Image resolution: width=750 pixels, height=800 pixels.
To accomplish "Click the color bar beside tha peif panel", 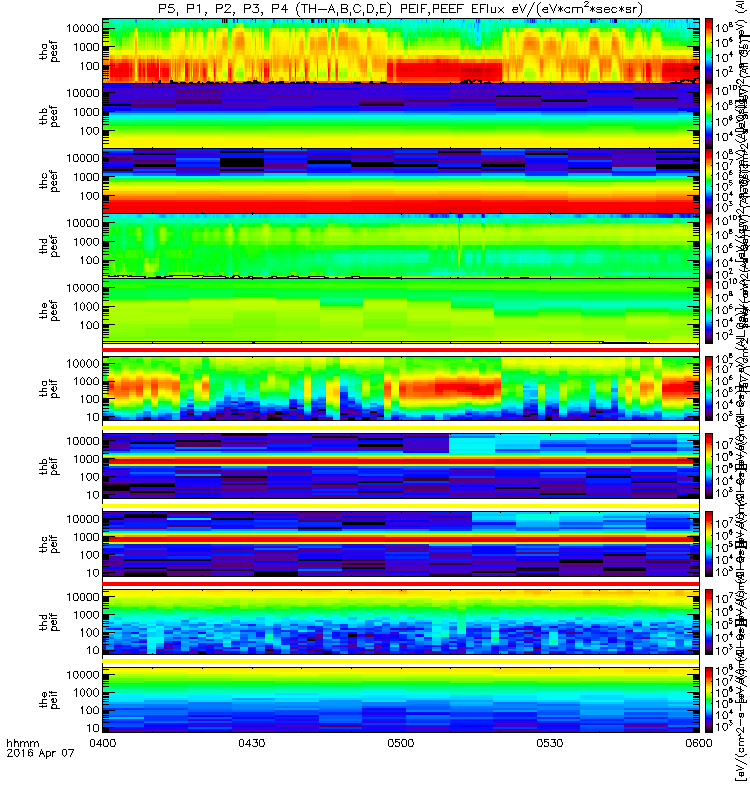I will (709, 388).
